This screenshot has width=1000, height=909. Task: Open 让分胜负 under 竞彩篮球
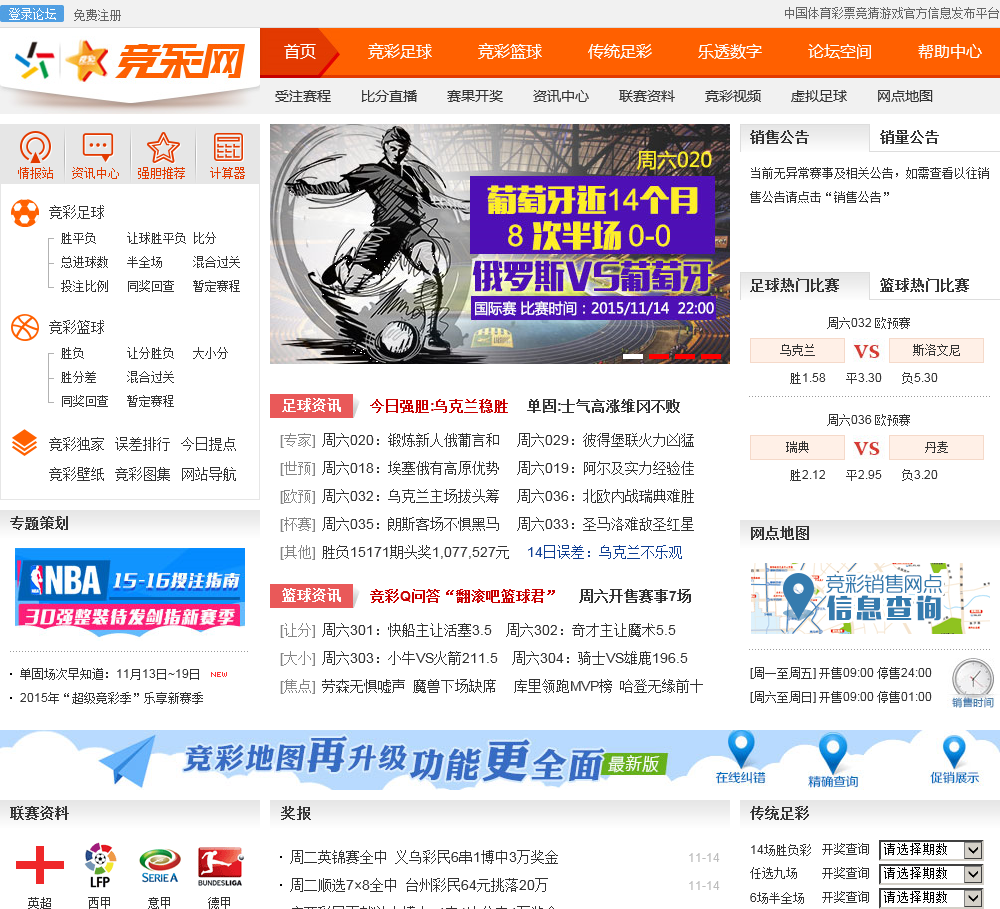click(x=151, y=353)
